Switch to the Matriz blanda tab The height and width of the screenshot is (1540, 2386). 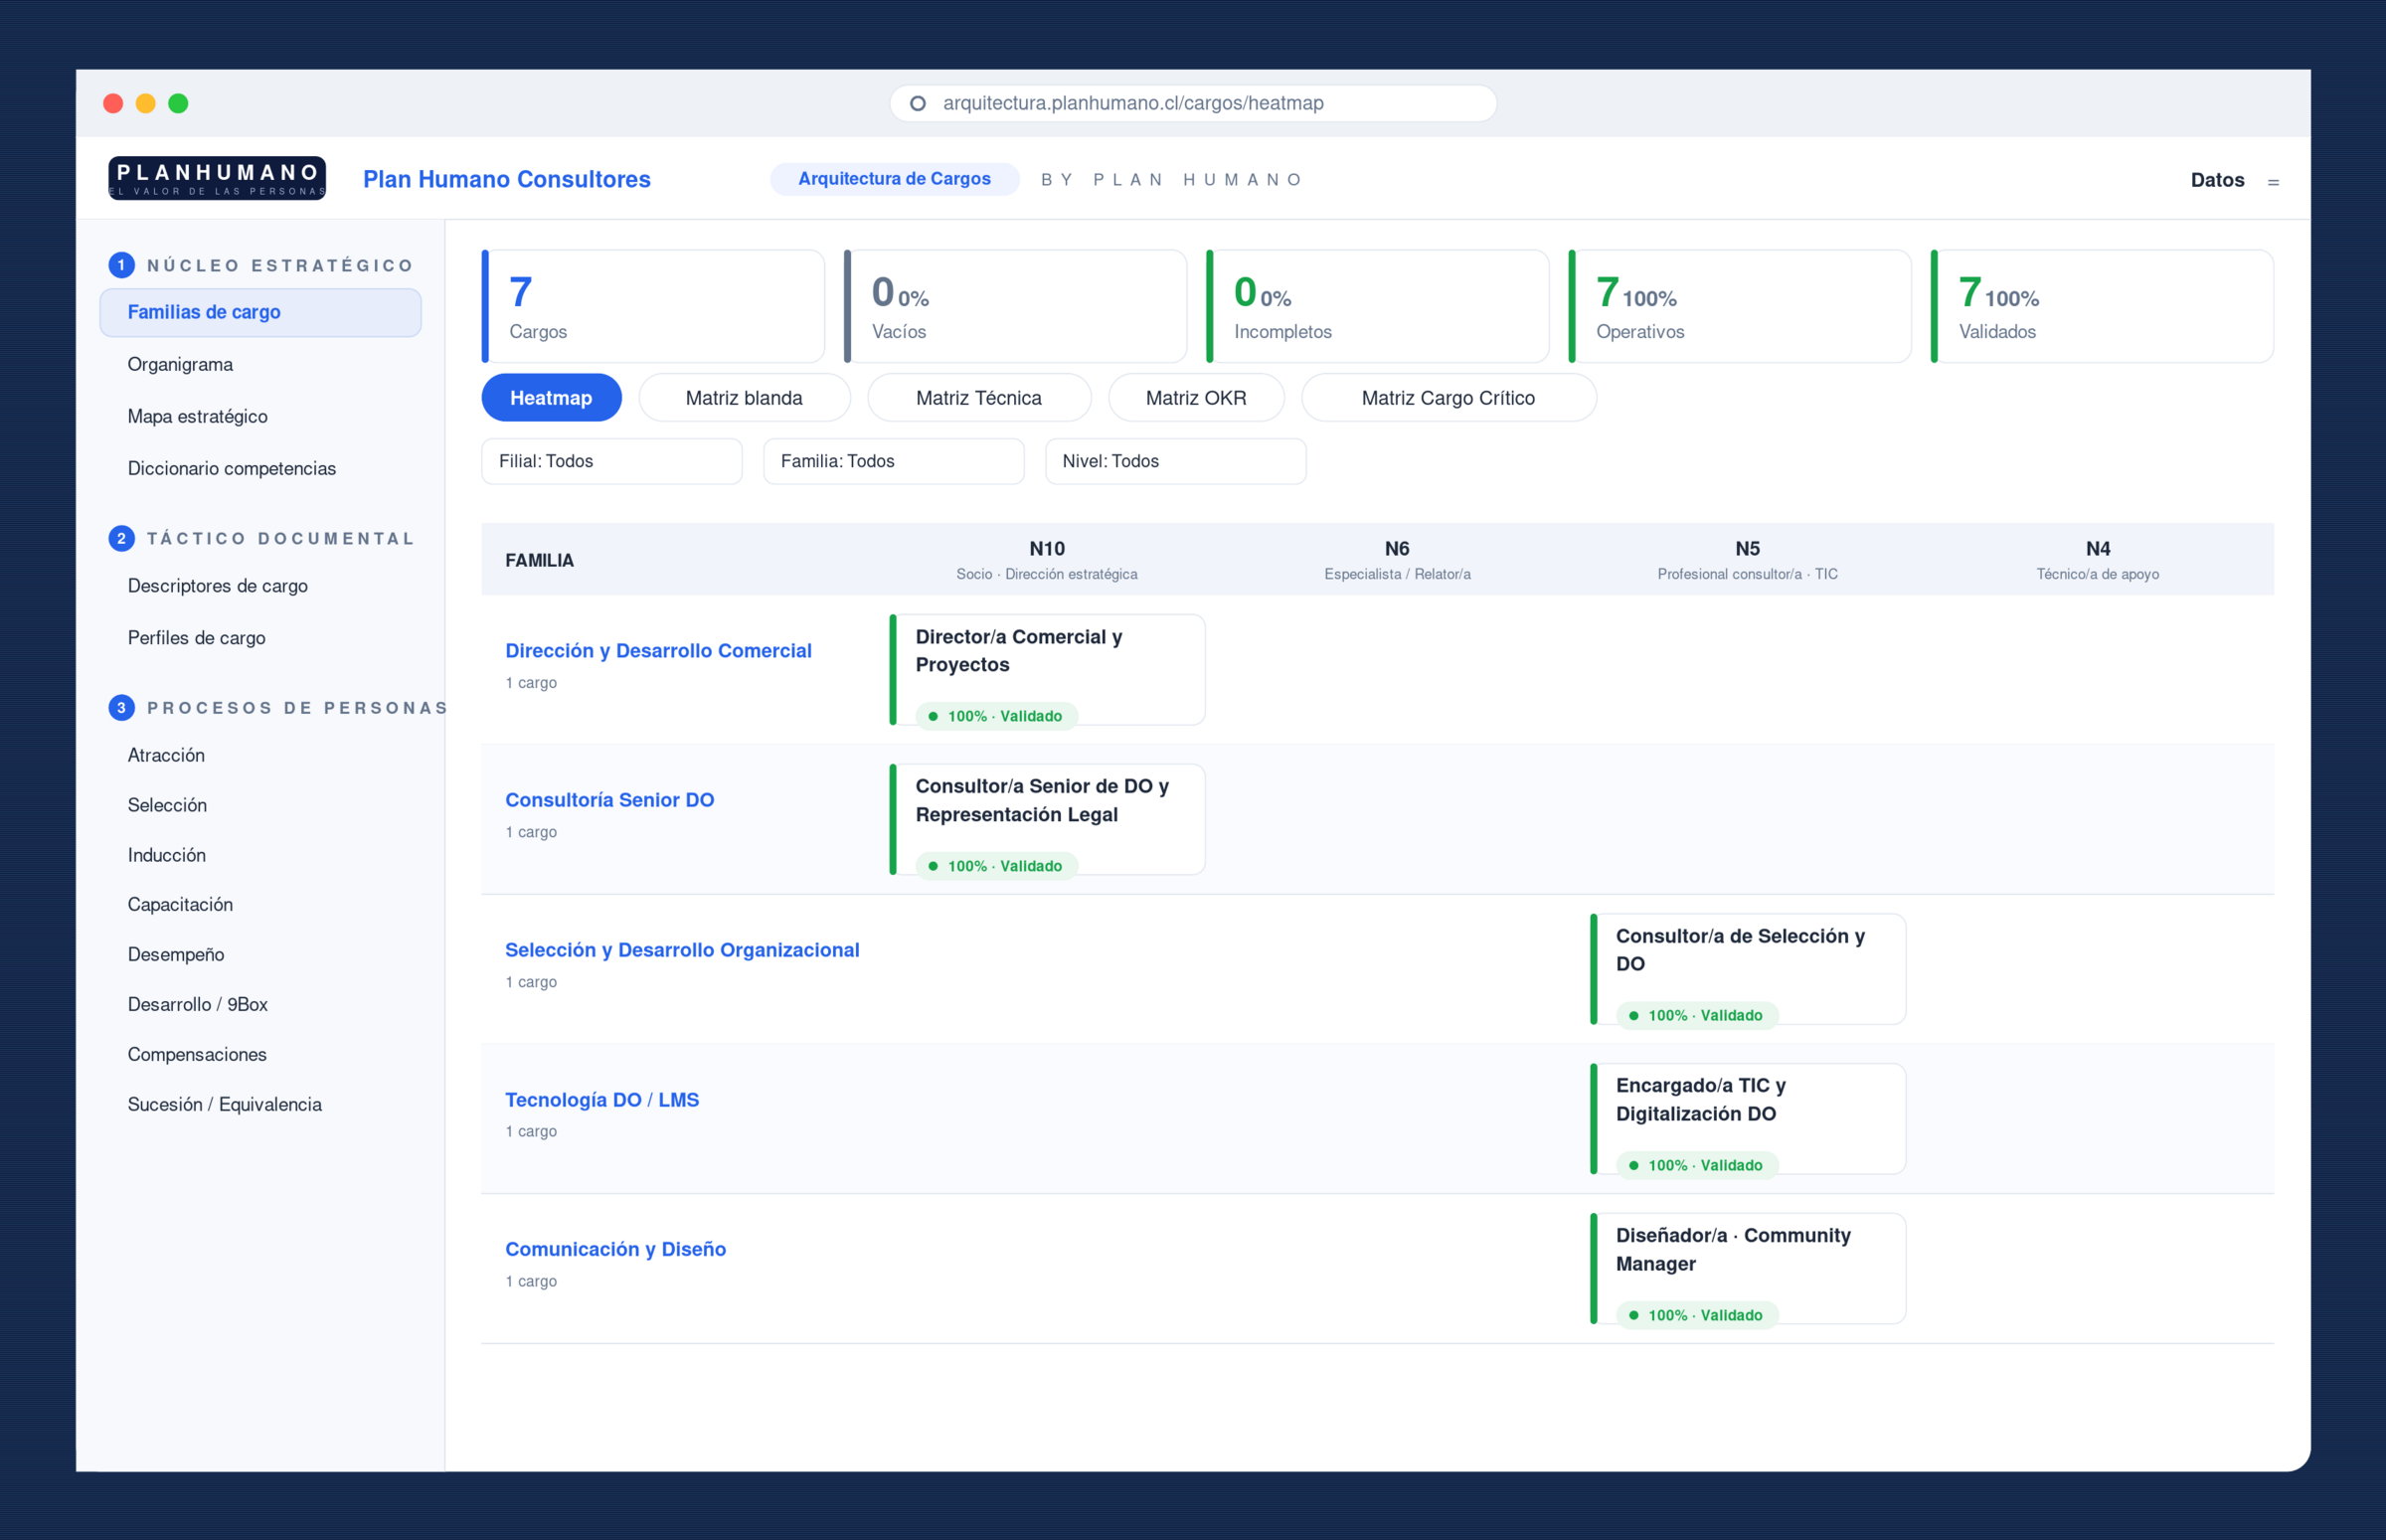tap(744, 398)
